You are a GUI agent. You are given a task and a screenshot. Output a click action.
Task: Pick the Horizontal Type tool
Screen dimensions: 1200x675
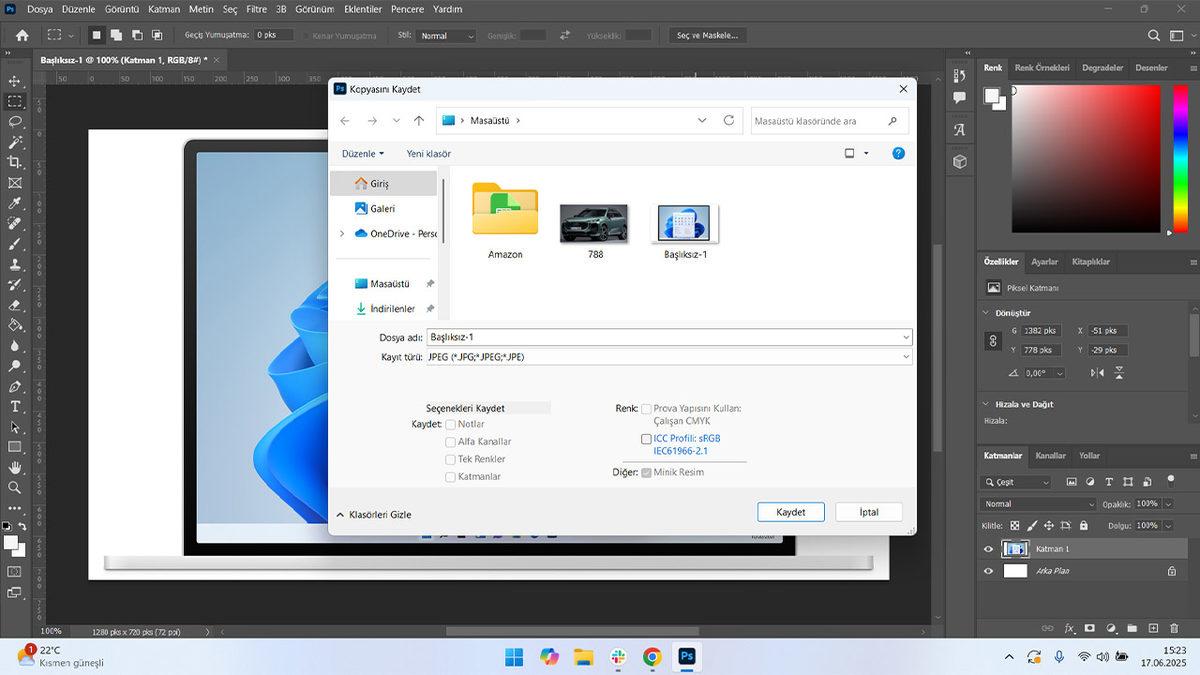[15, 407]
